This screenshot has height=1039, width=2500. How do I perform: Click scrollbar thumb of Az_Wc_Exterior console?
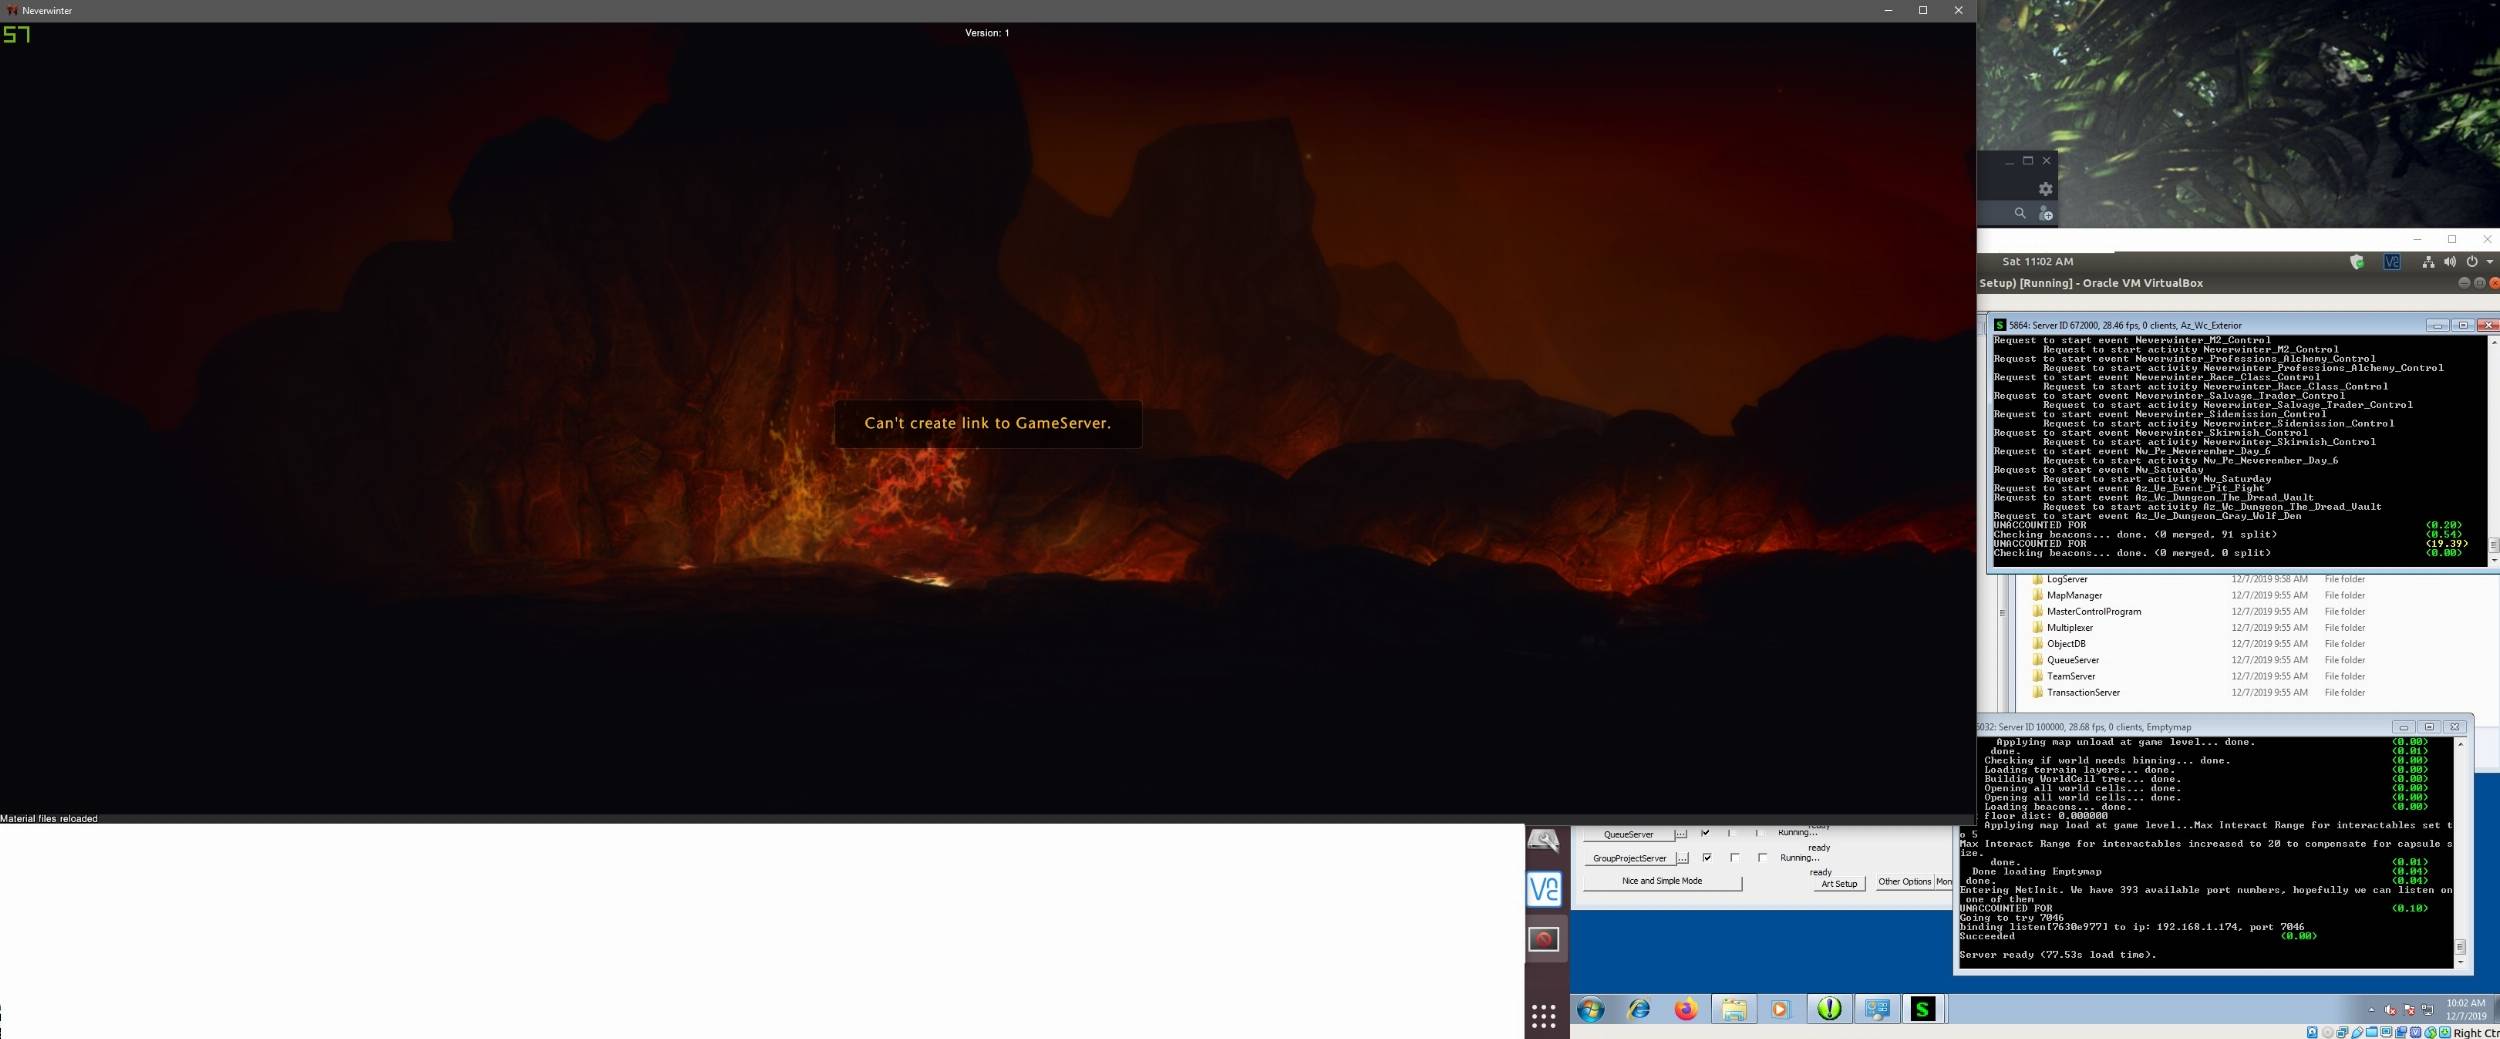(2493, 545)
